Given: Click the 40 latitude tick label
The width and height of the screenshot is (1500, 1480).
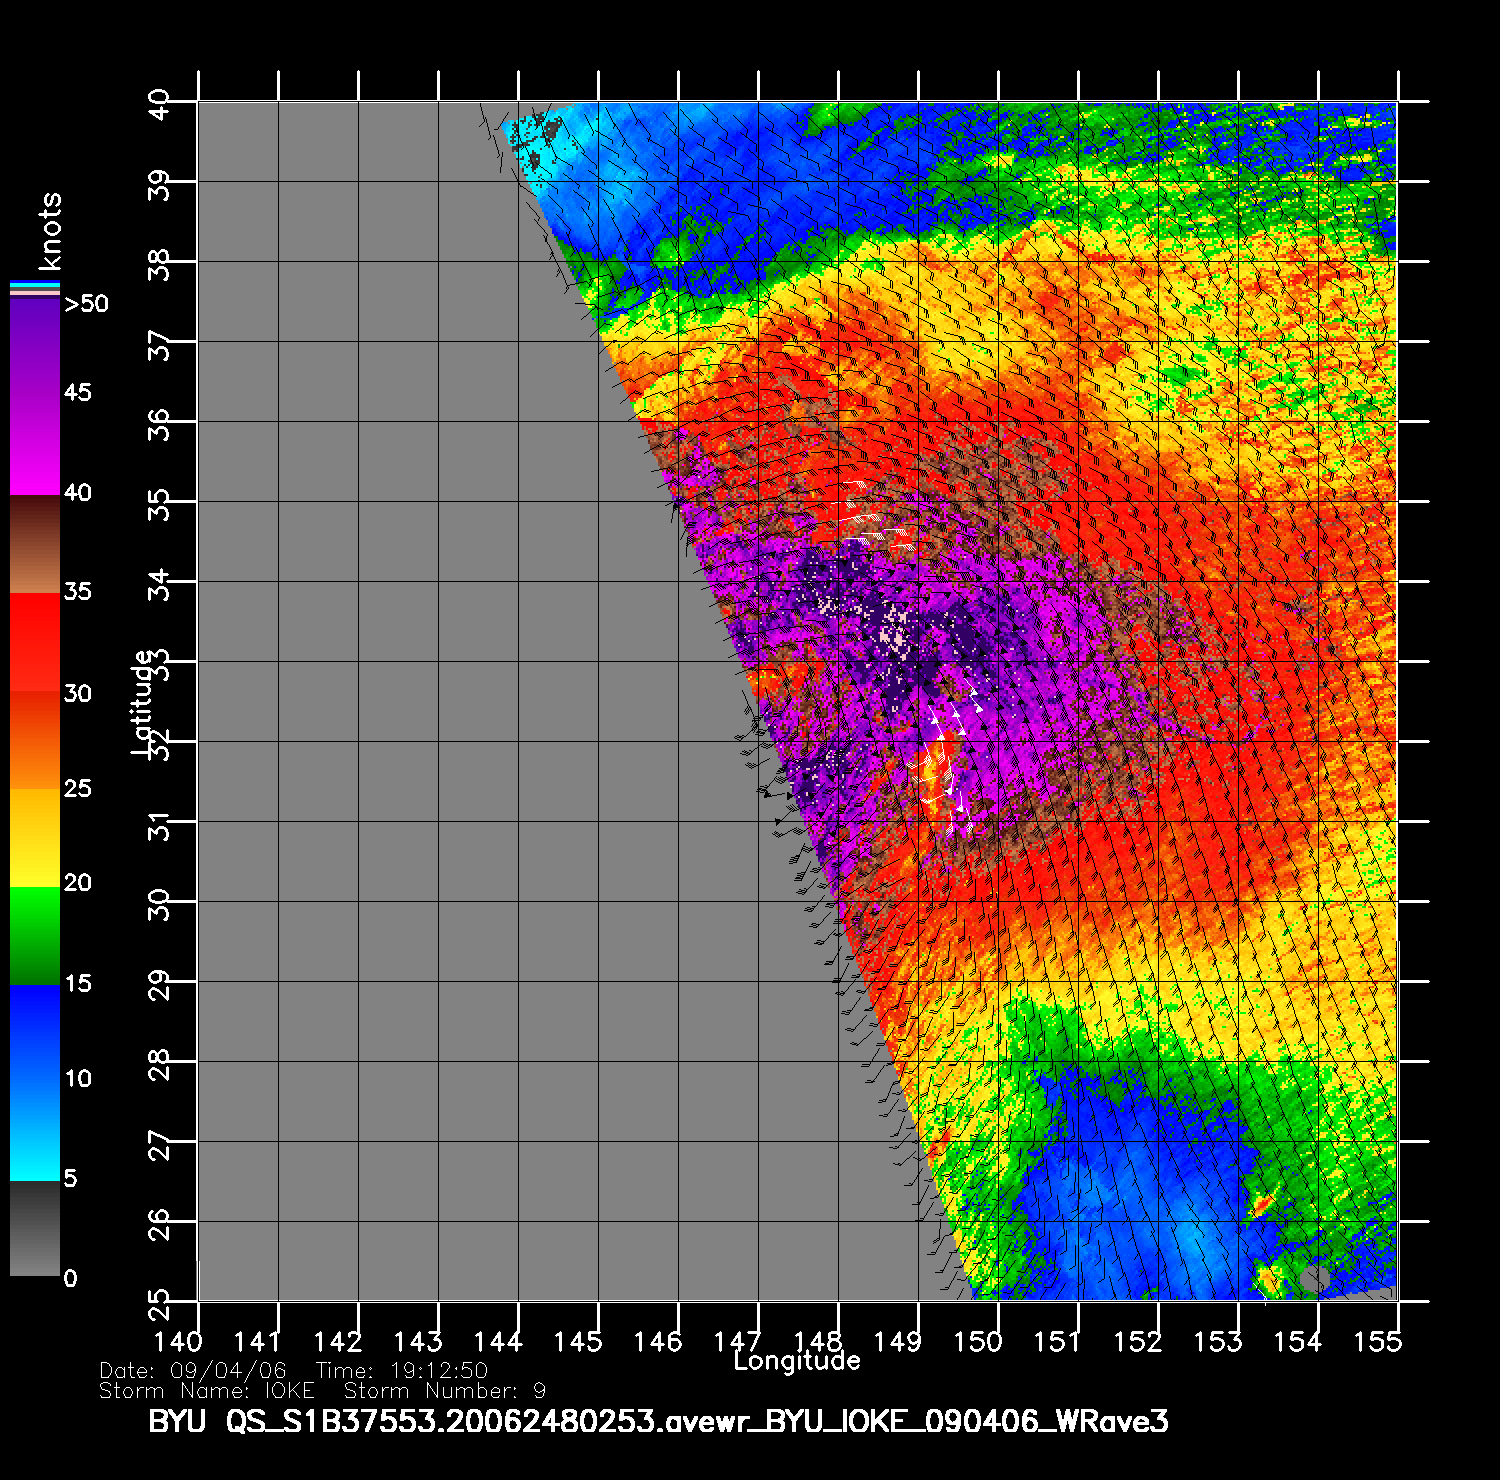Looking at the screenshot, I should coord(159,102).
